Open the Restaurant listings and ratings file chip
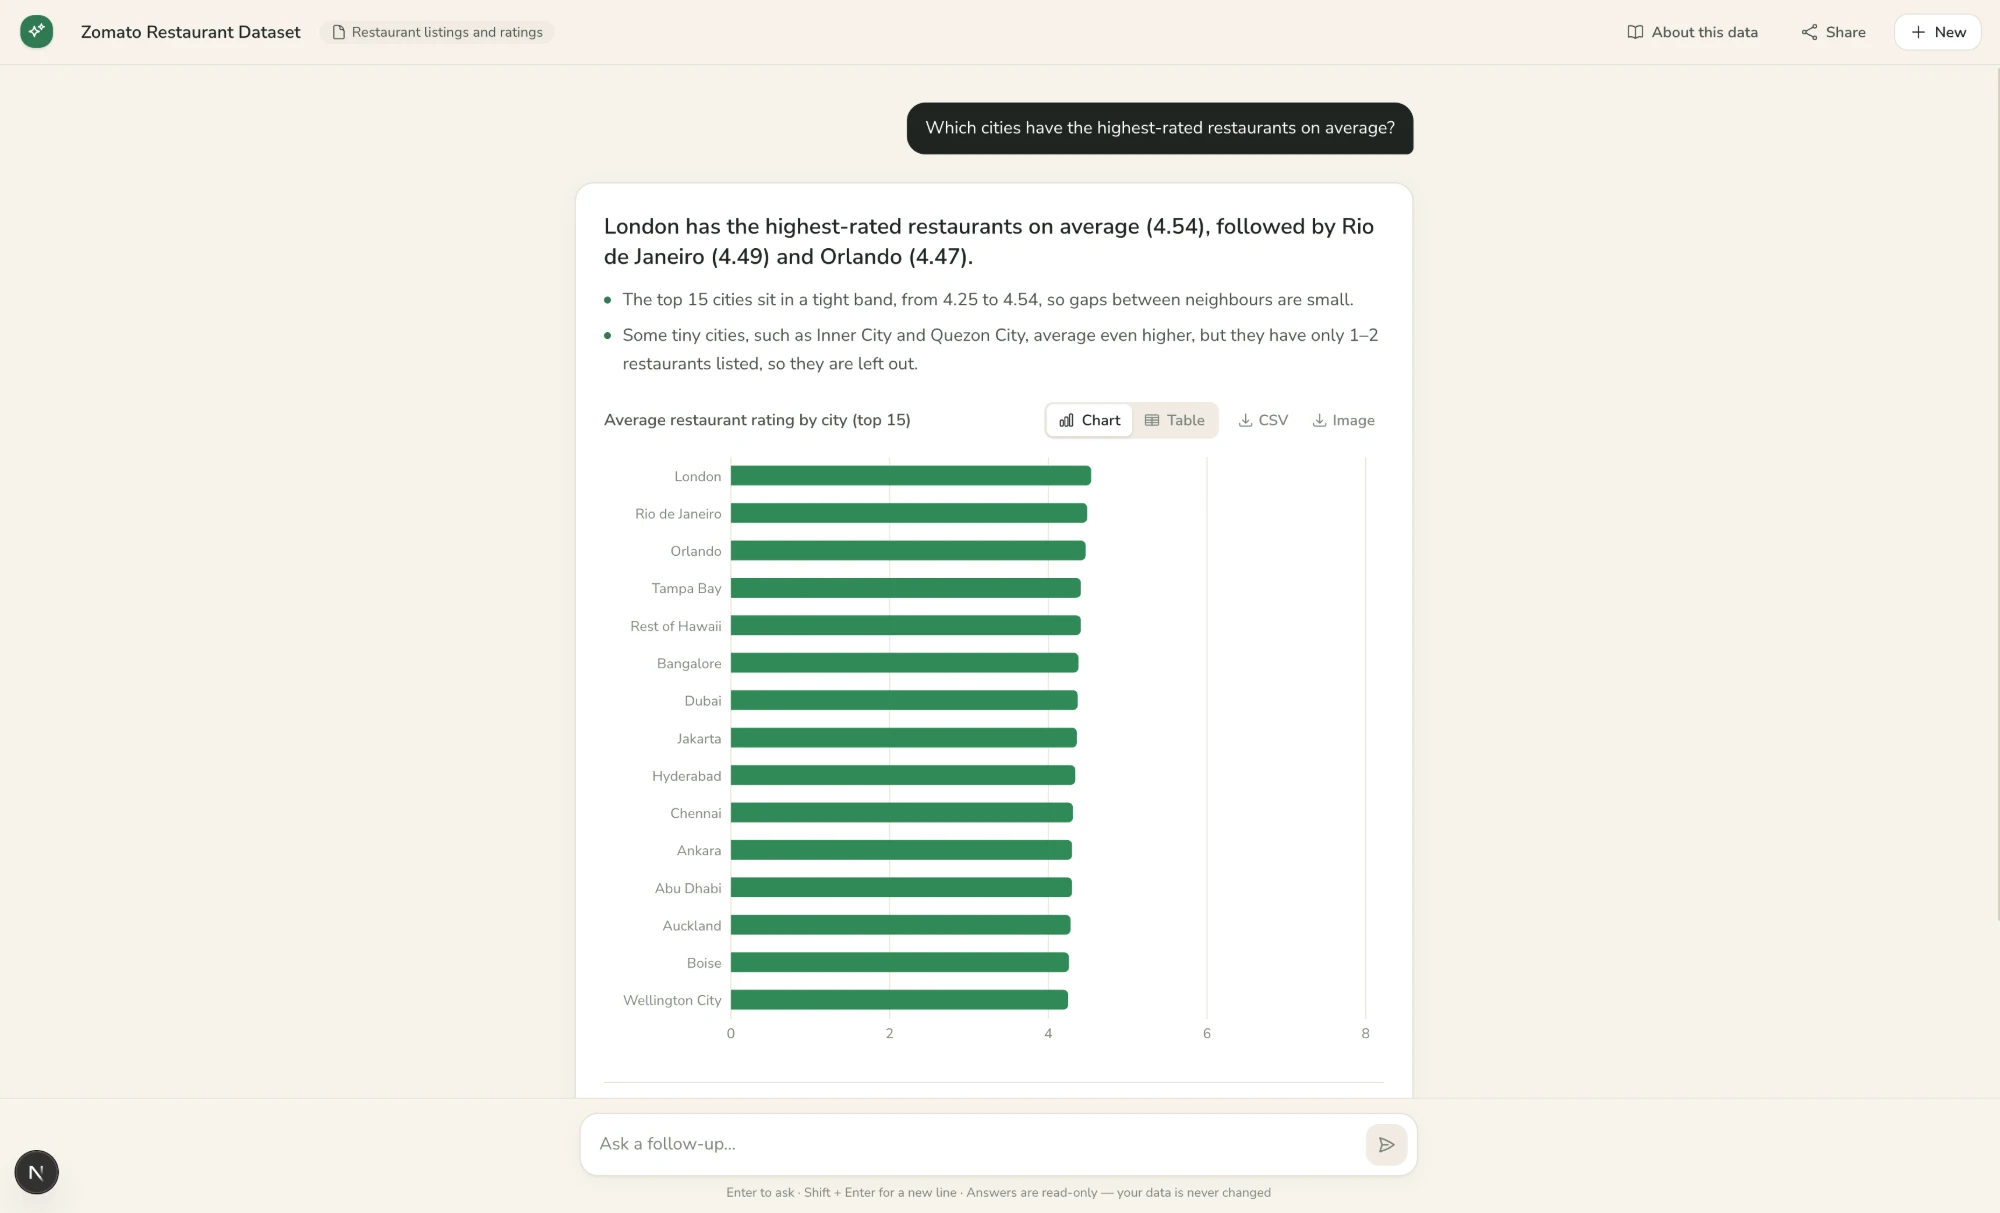This screenshot has width=2000, height=1213. [437, 32]
